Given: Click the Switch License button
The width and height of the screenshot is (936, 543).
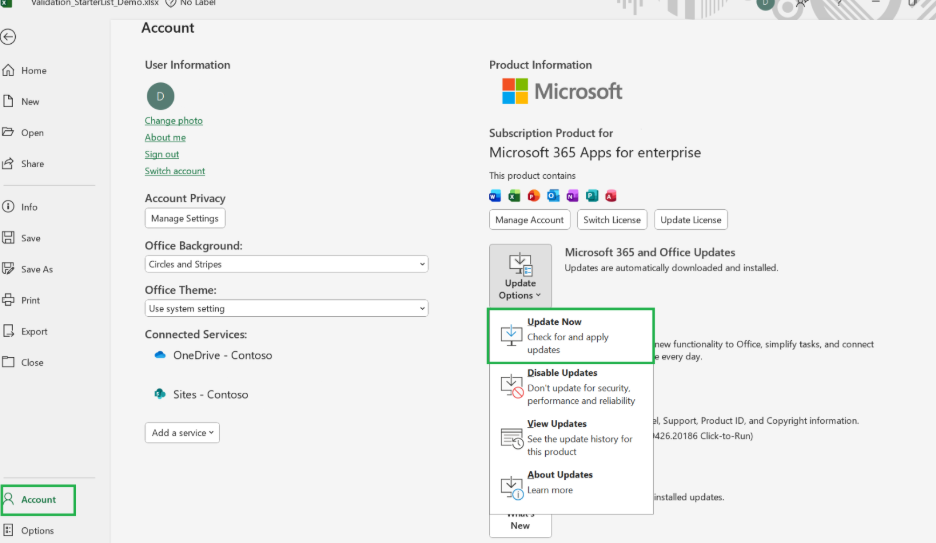Looking at the screenshot, I should click(612, 220).
